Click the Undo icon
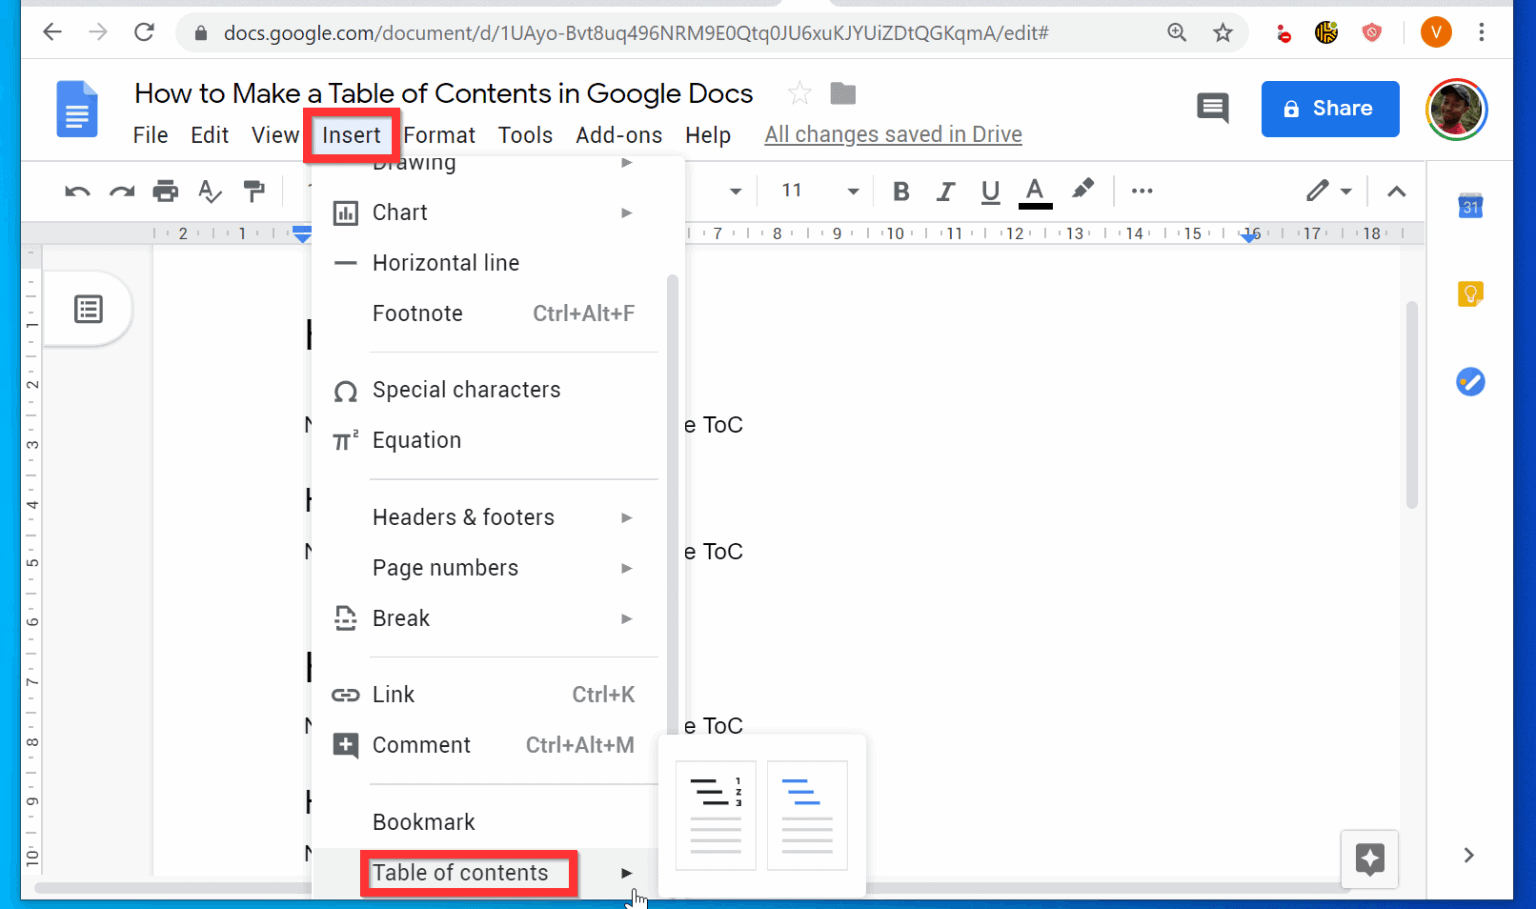 [x=77, y=191]
